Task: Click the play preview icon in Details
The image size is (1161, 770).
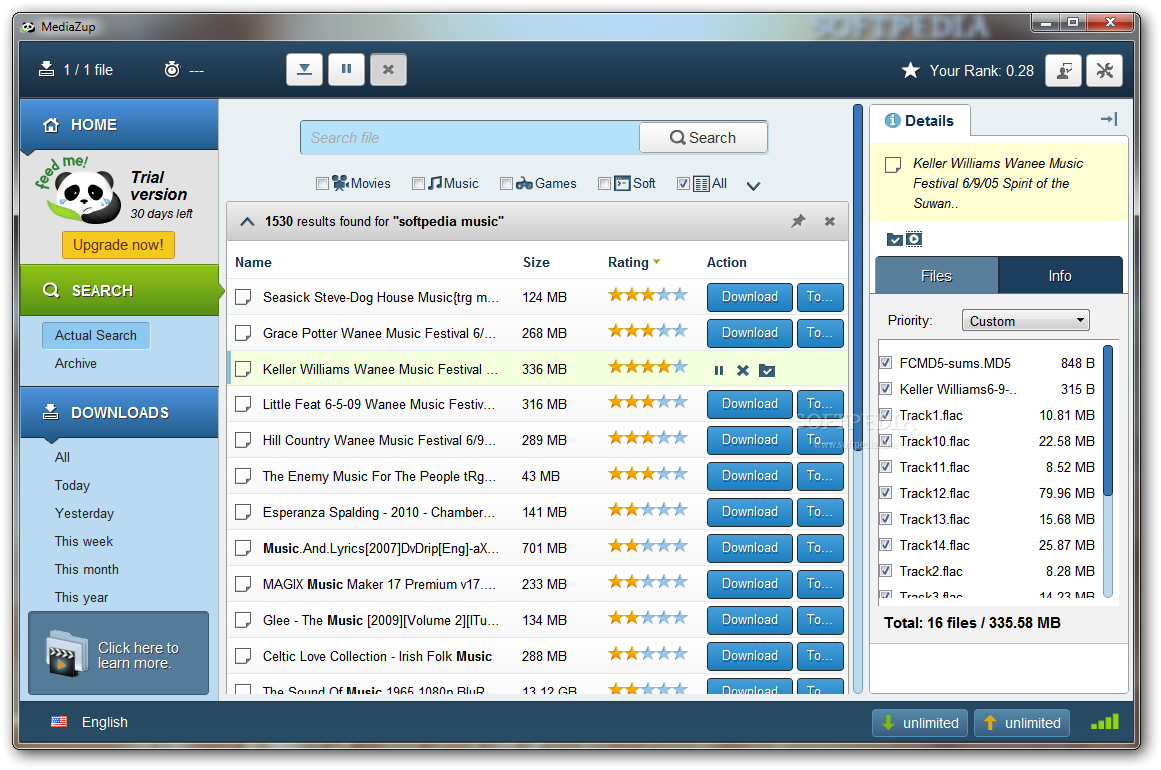Action: tap(914, 239)
